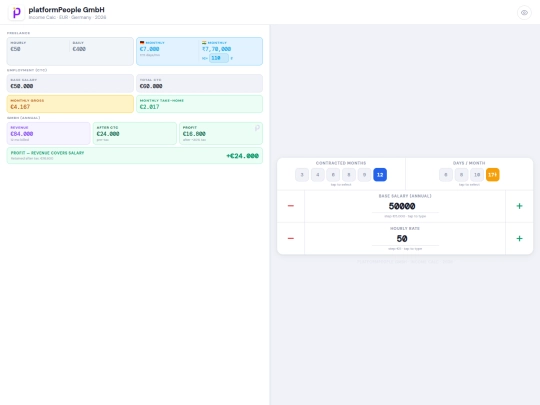540x405 pixels.
Task: Select the orange 17½ days per month option
Action: (x=492, y=175)
